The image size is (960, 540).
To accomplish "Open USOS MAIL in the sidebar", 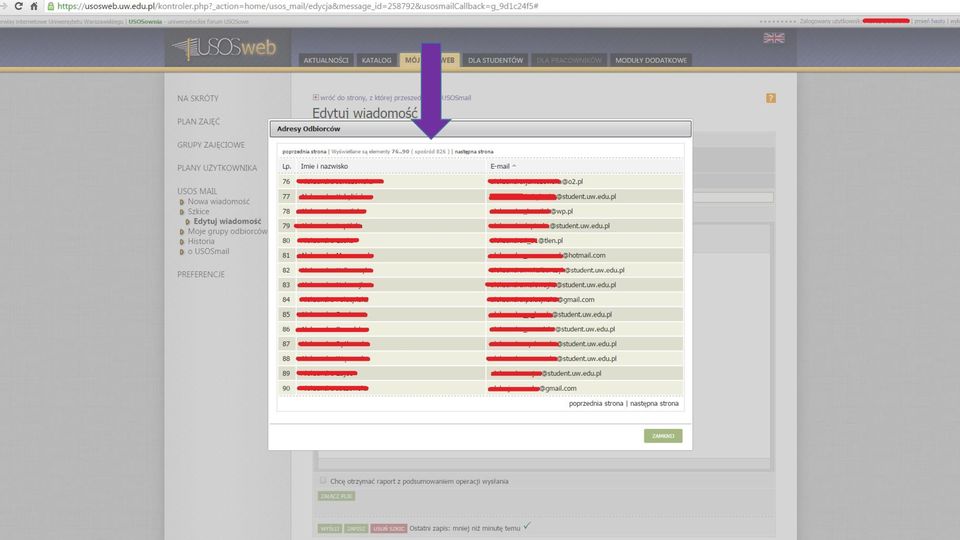I will (197, 191).
